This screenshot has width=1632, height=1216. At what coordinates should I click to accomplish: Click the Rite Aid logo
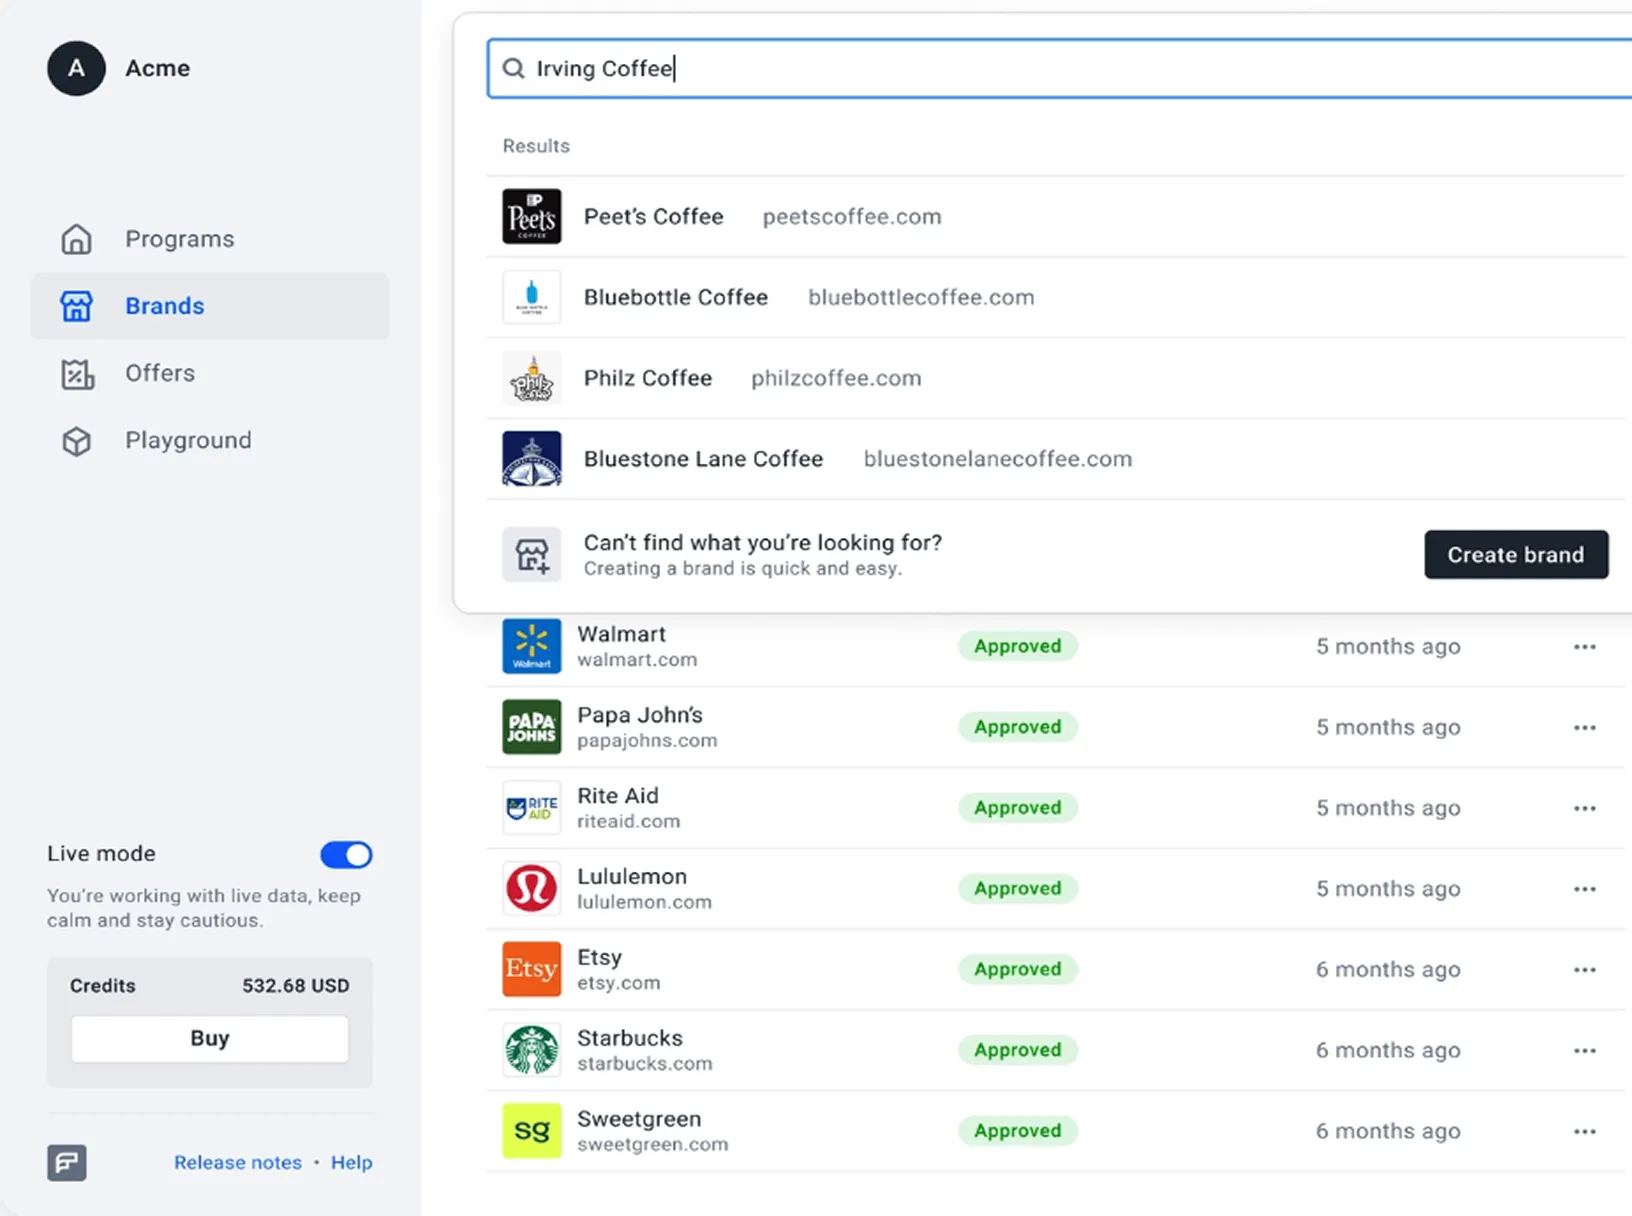click(531, 808)
